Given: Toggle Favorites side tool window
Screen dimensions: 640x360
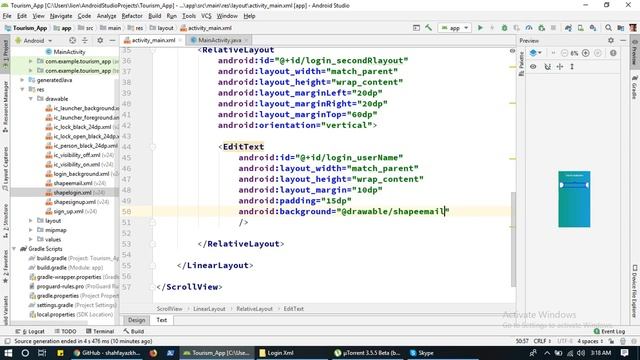Looking at the screenshot, I should point(5,266).
